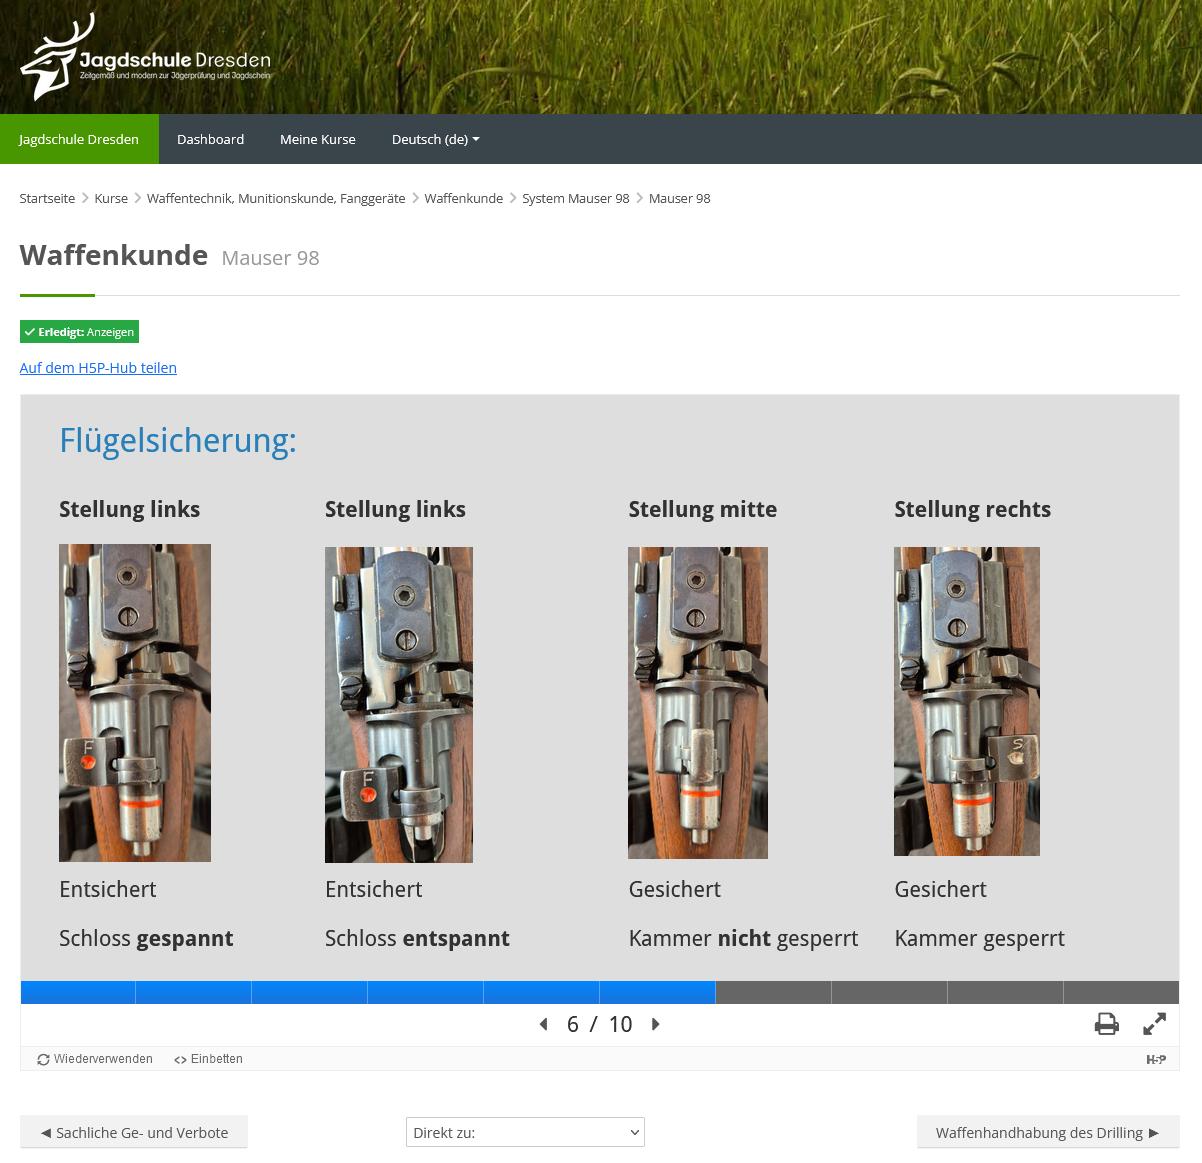Image resolution: width=1202 pixels, height=1163 pixels.
Task: Go to previous slide arrow
Action: [x=543, y=1024]
